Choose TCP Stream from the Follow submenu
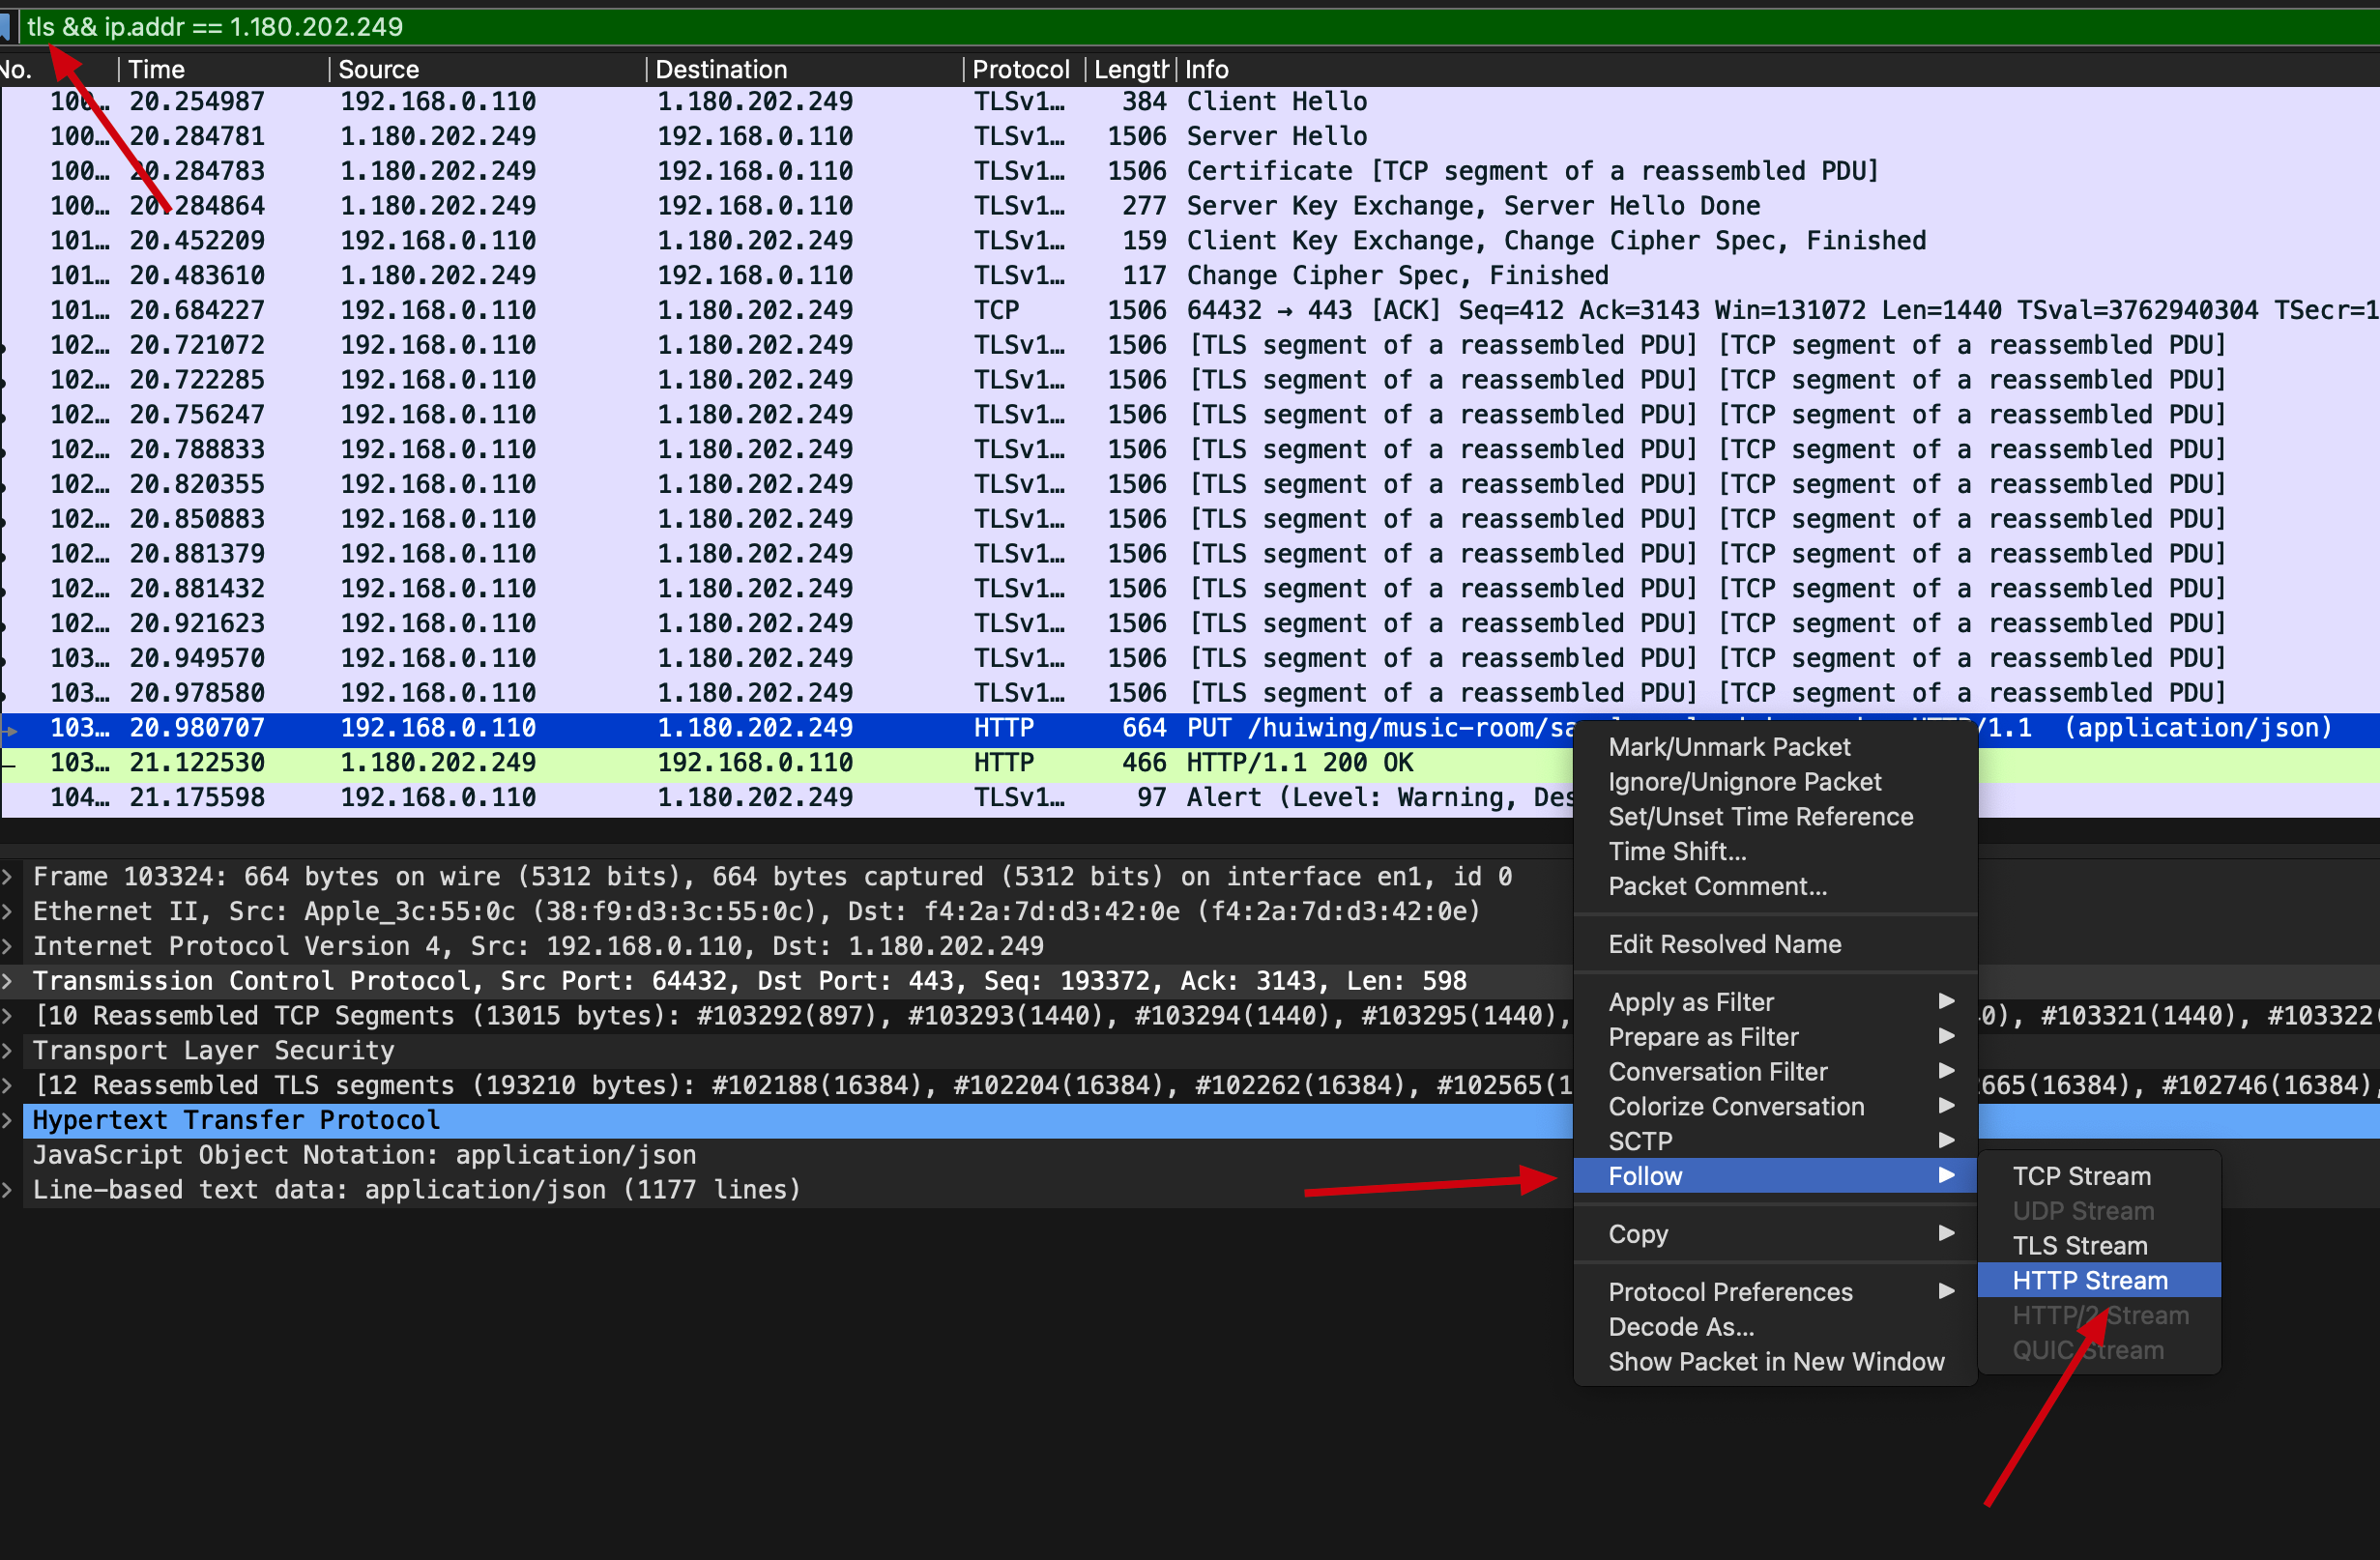The height and width of the screenshot is (1560, 2380). click(2081, 1176)
